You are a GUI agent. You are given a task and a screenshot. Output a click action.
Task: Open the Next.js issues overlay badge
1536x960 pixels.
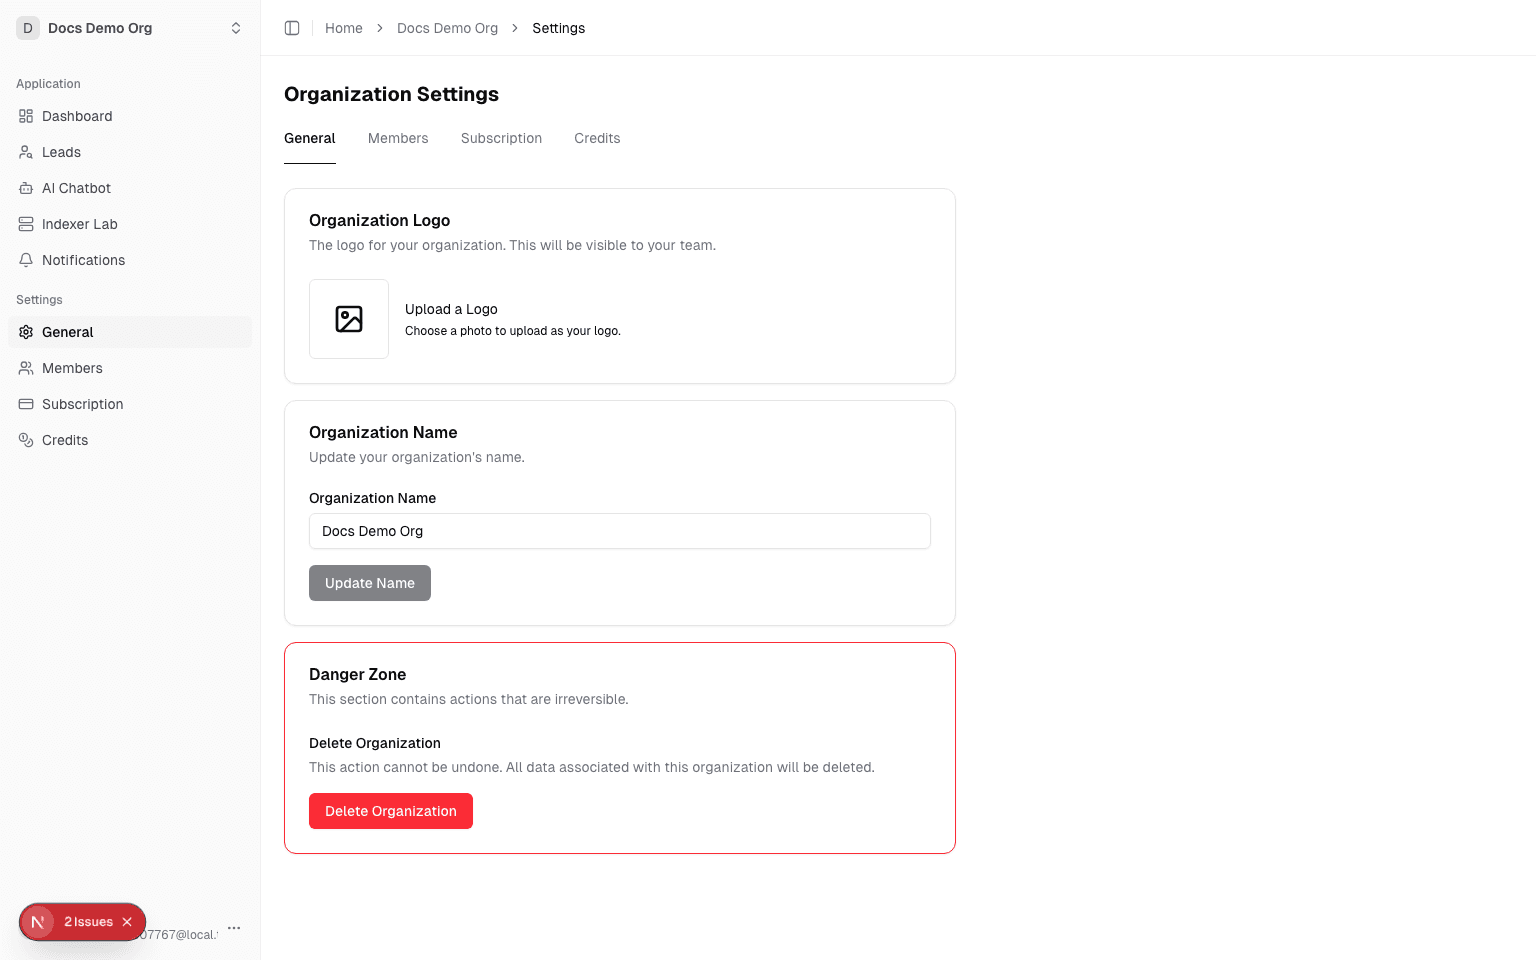(x=82, y=921)
